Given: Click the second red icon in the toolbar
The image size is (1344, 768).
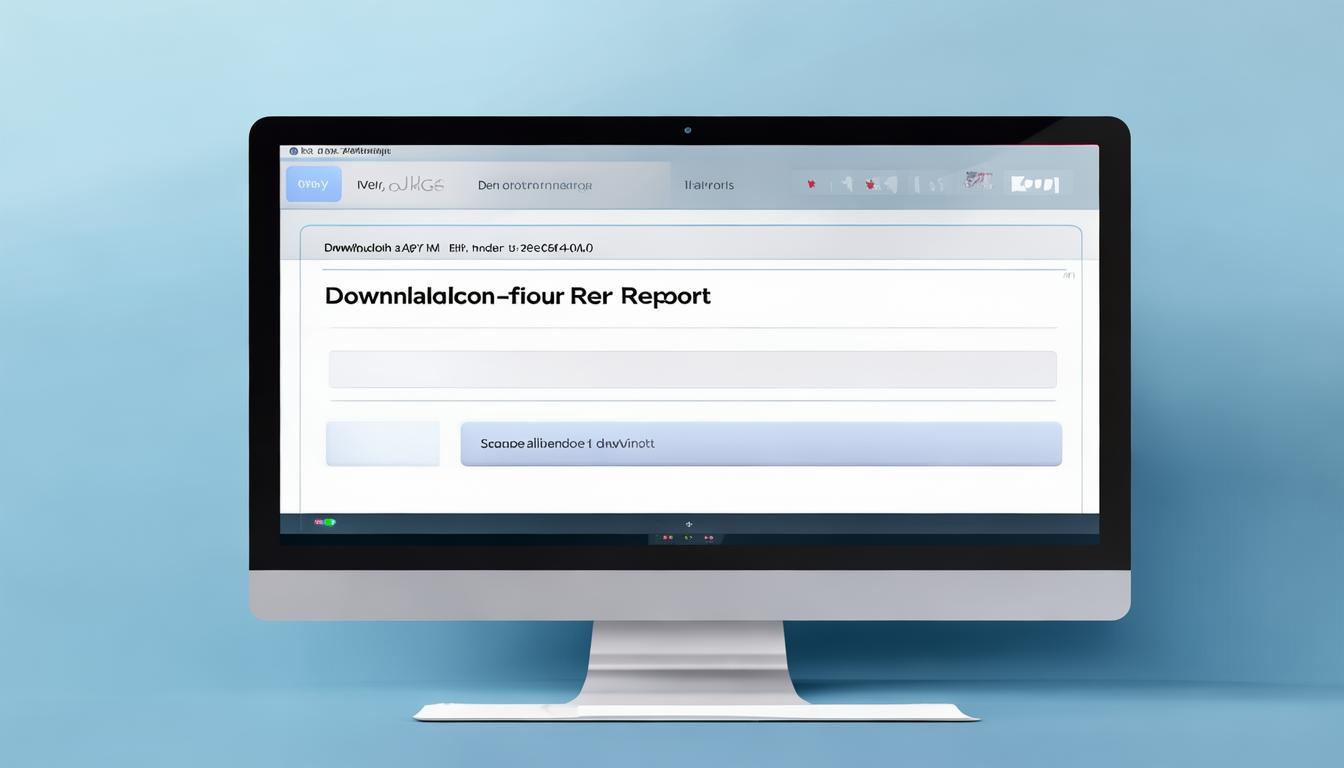Looking at the screenshot, I should click(871, 185).
